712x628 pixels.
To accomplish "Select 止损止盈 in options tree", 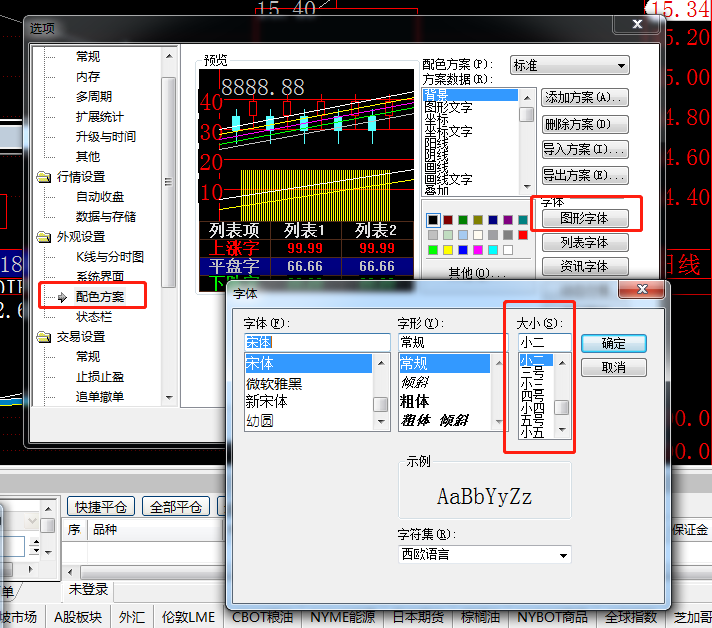I will (x=100, y=377).
